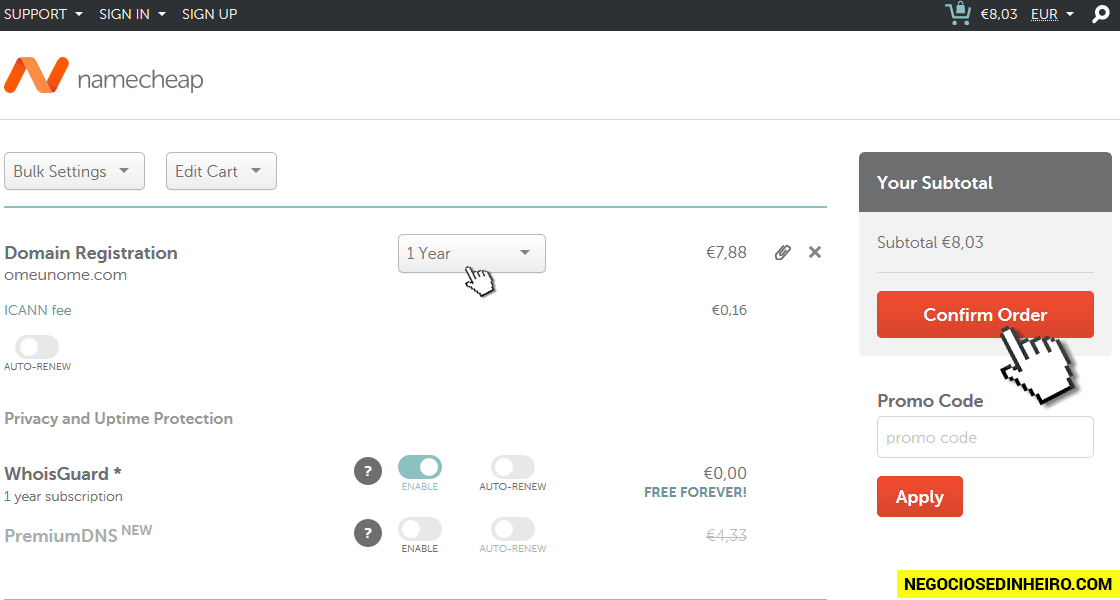
Task: Toggle domain Auto-Renew switch
Action: pyautogui.click(x=37, y=348)
